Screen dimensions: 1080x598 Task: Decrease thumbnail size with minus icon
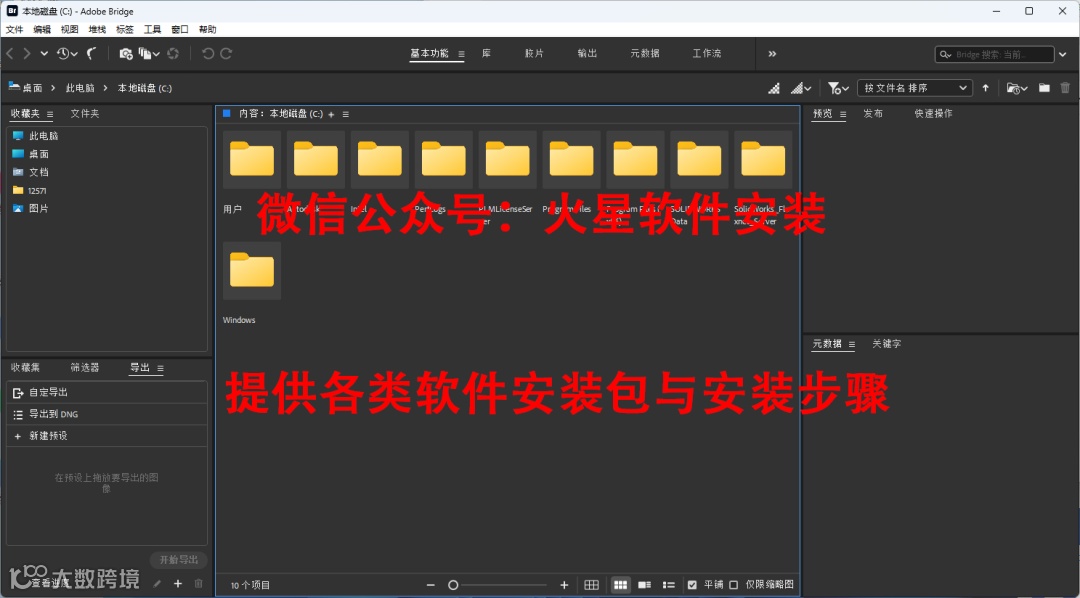coord(430,585)
